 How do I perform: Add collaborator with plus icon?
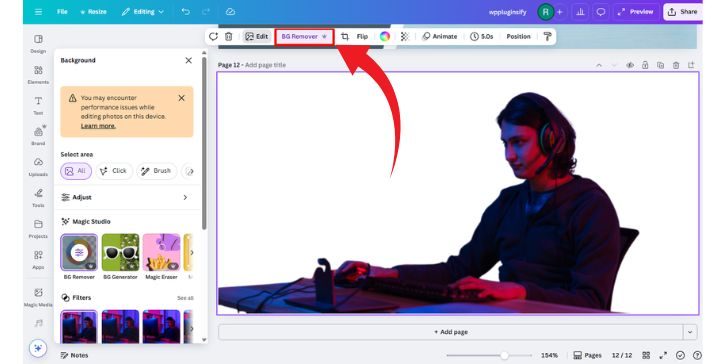coord(559,12)
